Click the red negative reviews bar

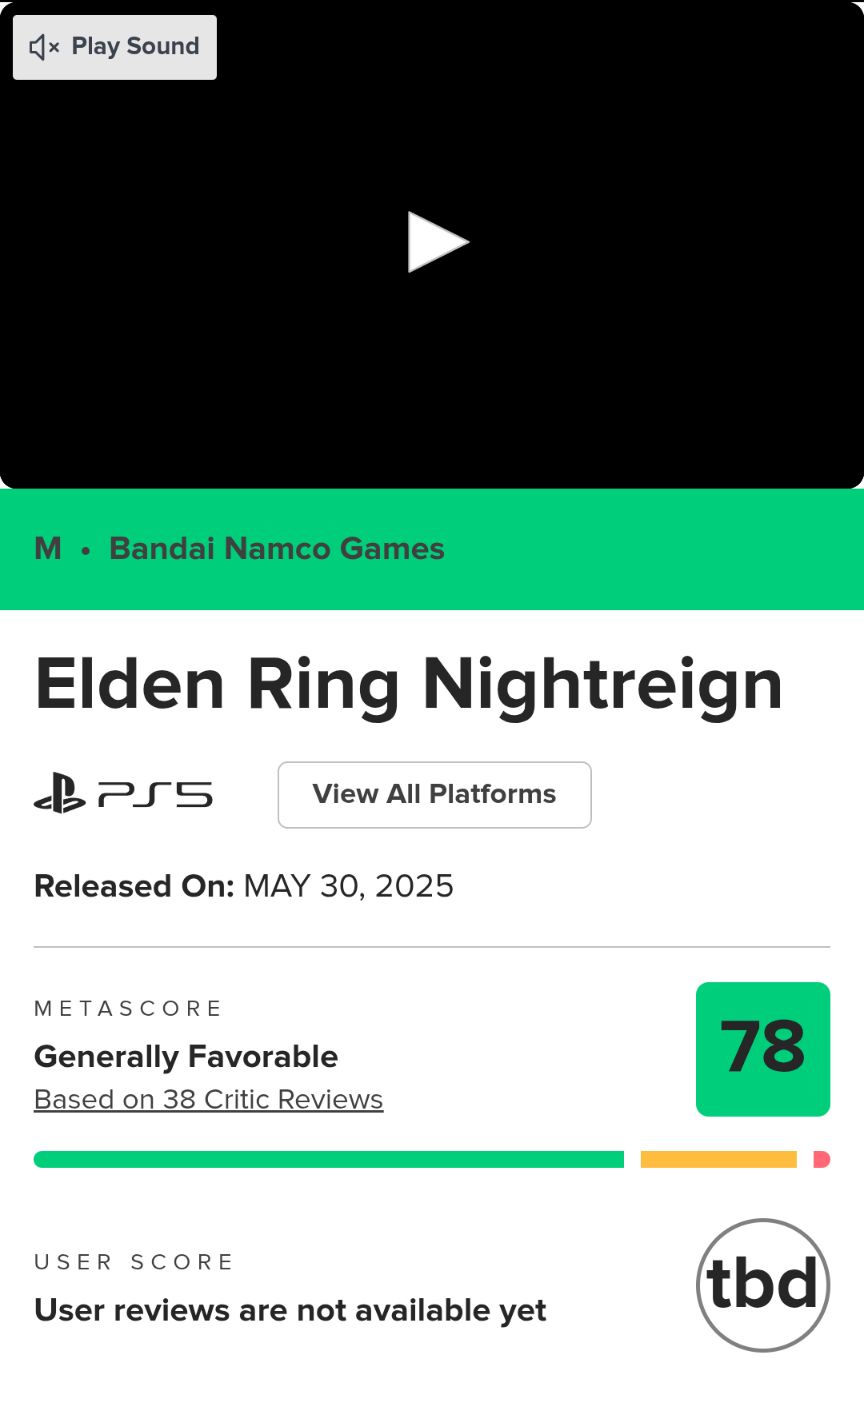(x=821, y=1160)
